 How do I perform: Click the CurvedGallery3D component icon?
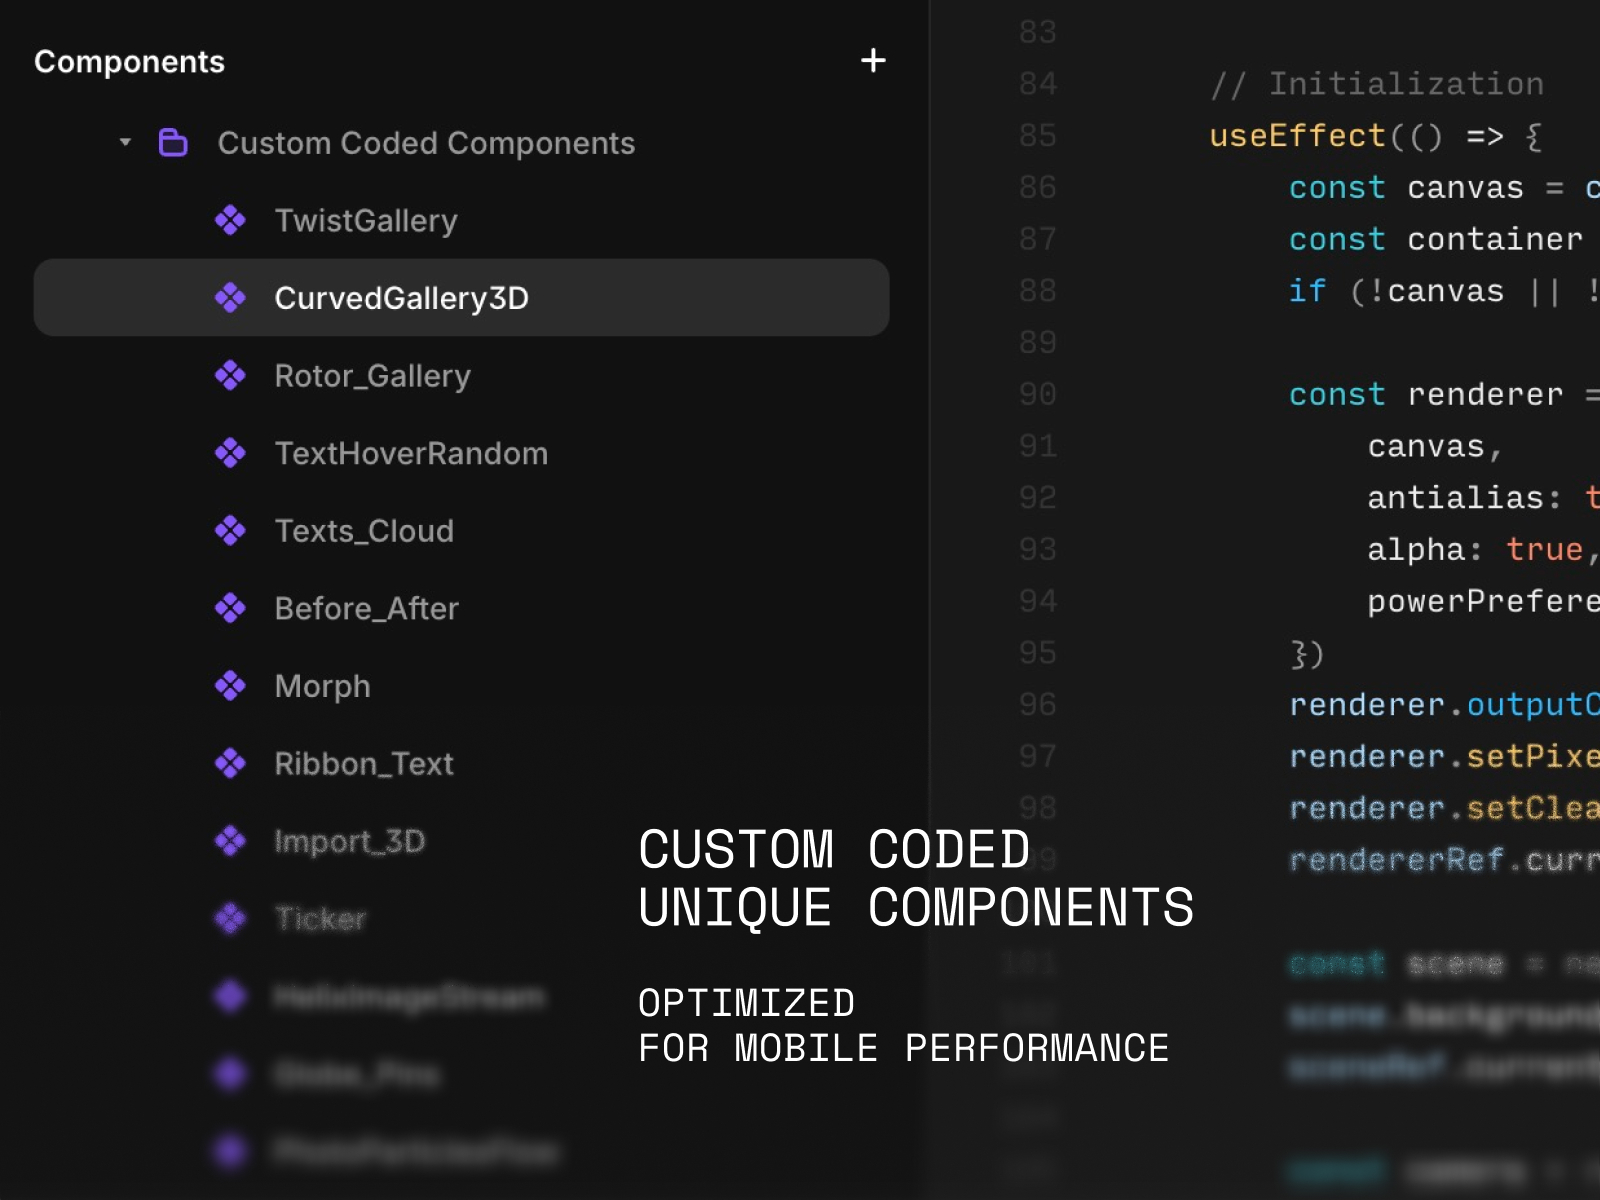pos(231,298)
